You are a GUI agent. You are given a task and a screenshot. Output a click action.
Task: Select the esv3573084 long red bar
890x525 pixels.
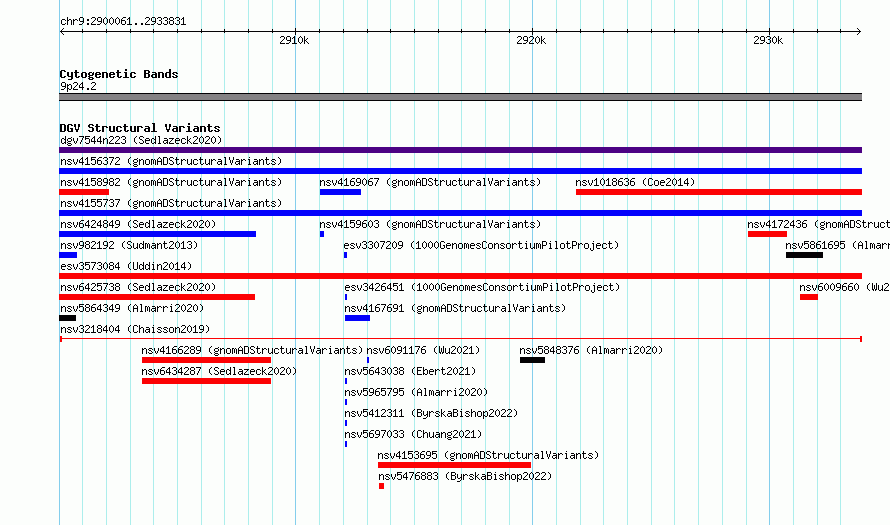click(x=460, y=276)
